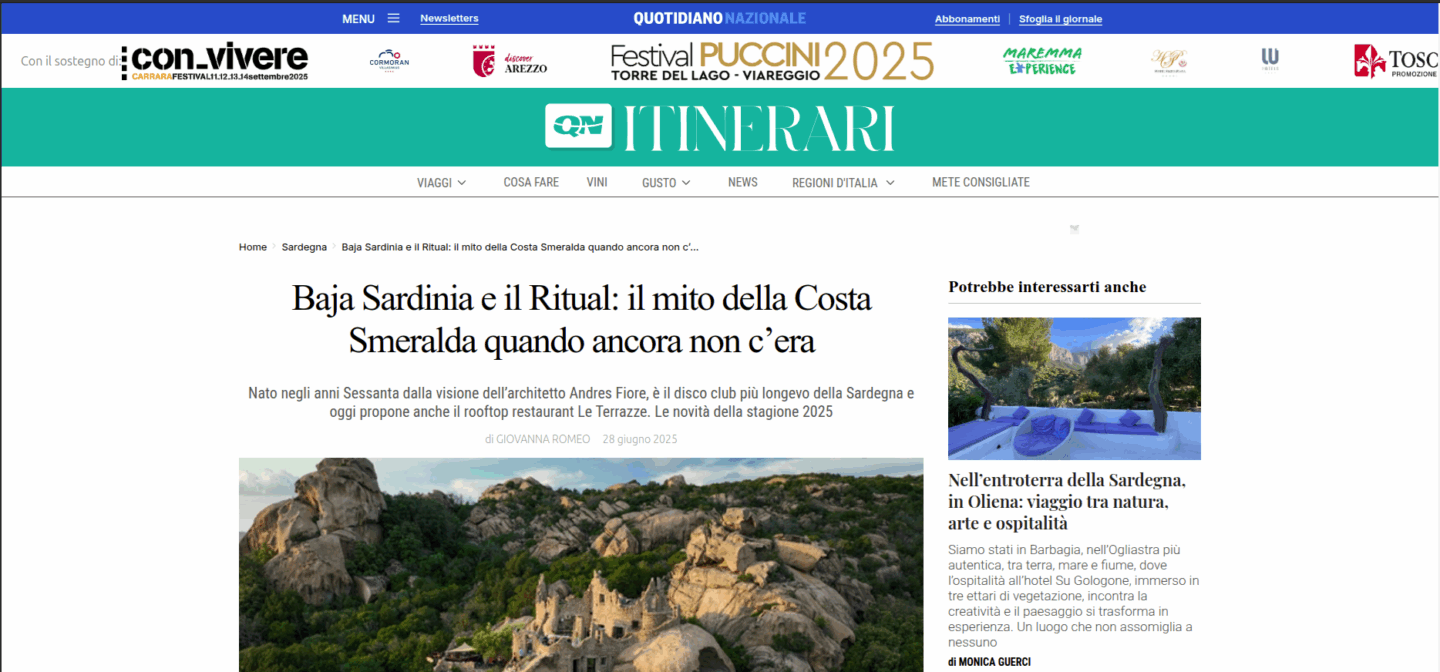This screenshot has height=672, width=1440.
Task: Click the 'Potrebbe interessarti anche' heading
Action: click(1047, 287)
